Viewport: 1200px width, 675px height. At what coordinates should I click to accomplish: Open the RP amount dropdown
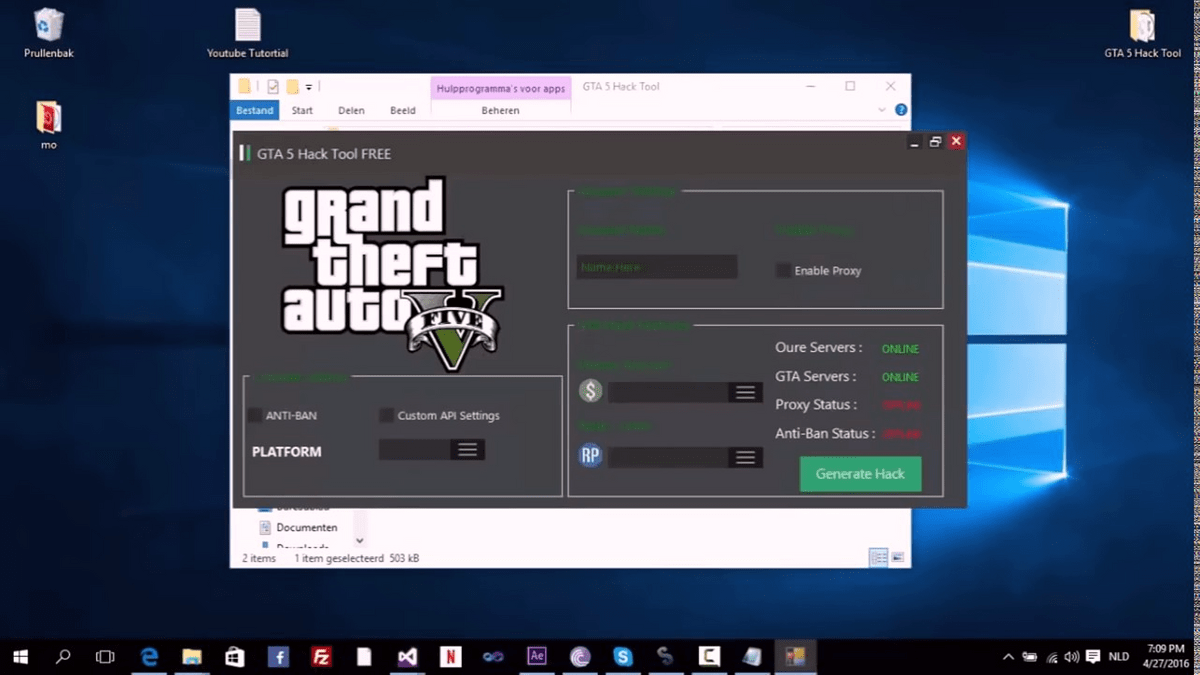click(x=685, y=457)
